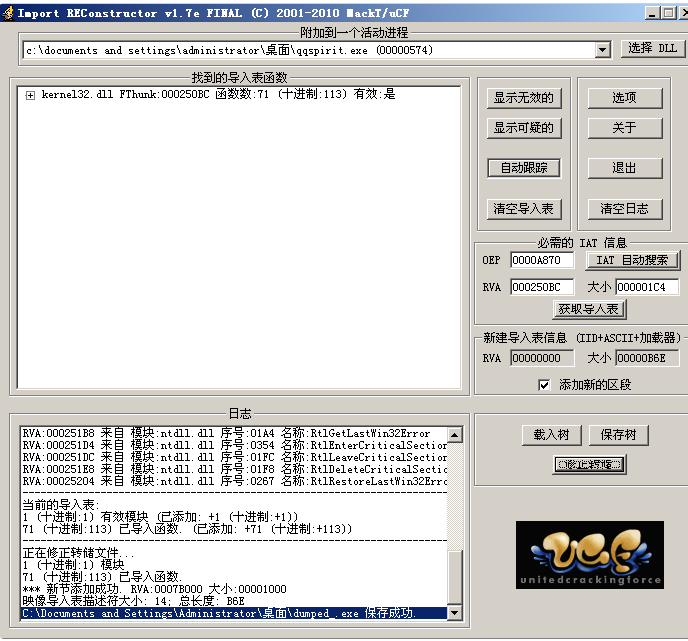Click the 清空日志 clear log button
688x641 pixels.
(x=625, y=209)
